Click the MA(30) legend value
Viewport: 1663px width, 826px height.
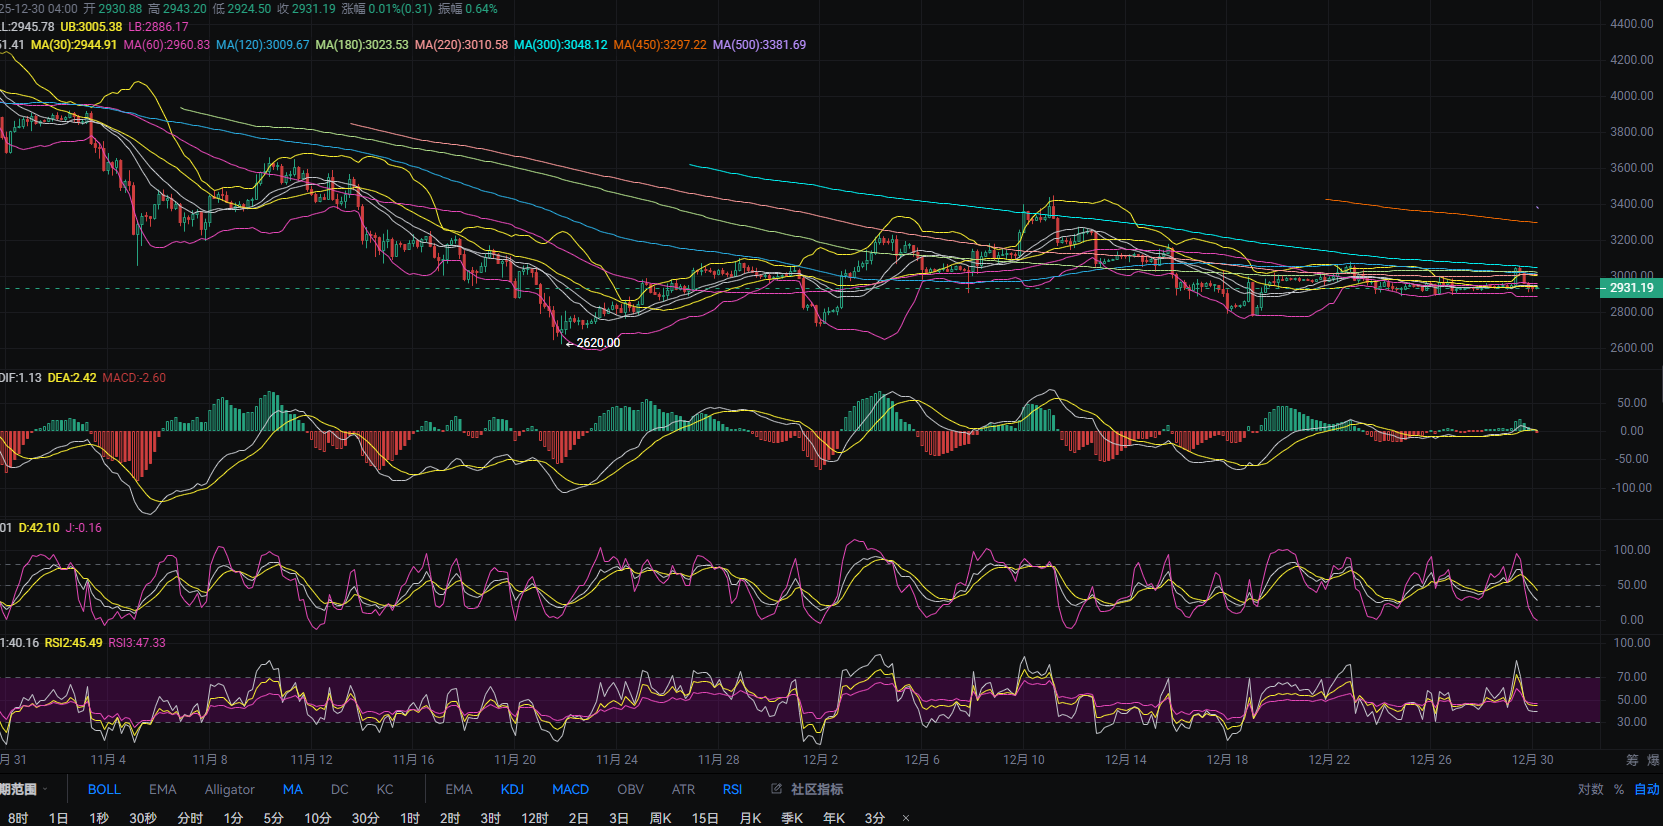pyautogui.click(x=74, y=45)
